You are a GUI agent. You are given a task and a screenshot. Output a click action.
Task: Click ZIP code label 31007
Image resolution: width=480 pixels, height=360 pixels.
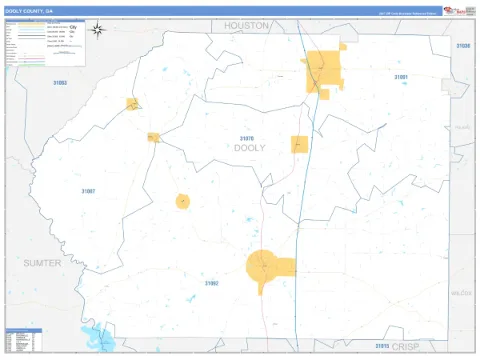88,191
